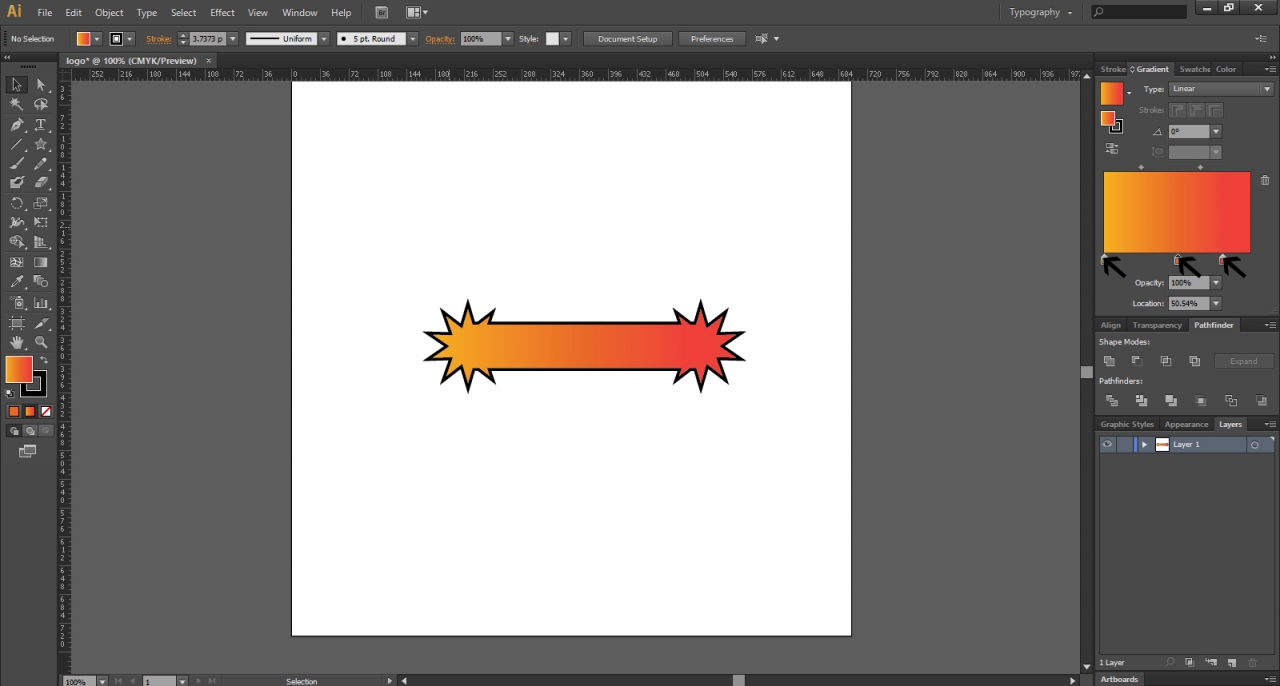Select the Blend tool
Viewport: 1280px width, 686px height.
[41, 282]
